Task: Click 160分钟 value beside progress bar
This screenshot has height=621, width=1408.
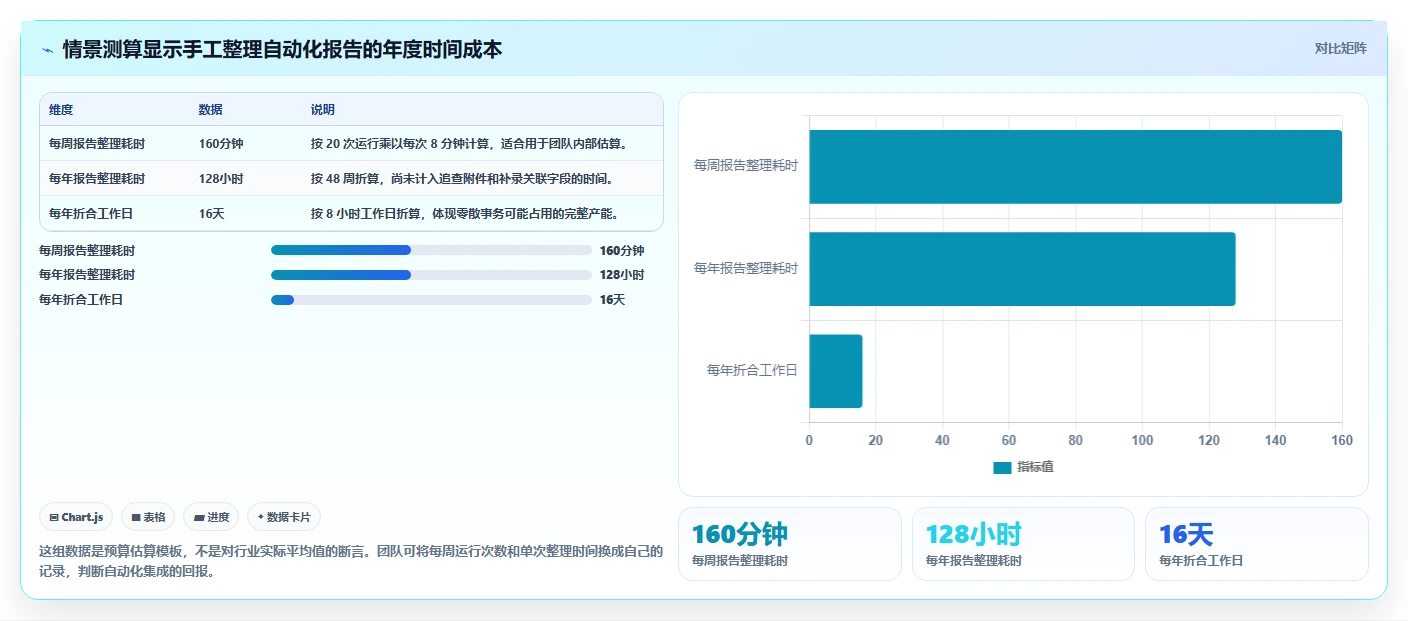Action: (622, 250)
